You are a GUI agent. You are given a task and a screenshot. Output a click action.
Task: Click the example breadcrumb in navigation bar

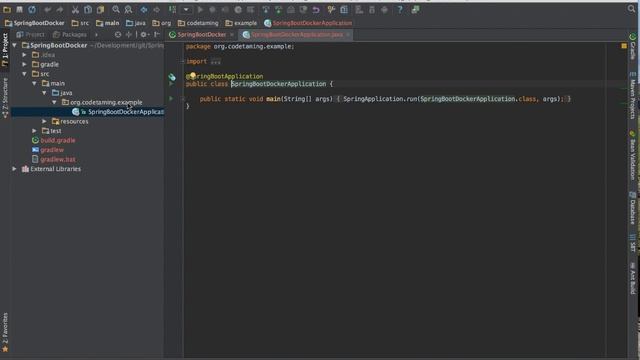point(241,23)
